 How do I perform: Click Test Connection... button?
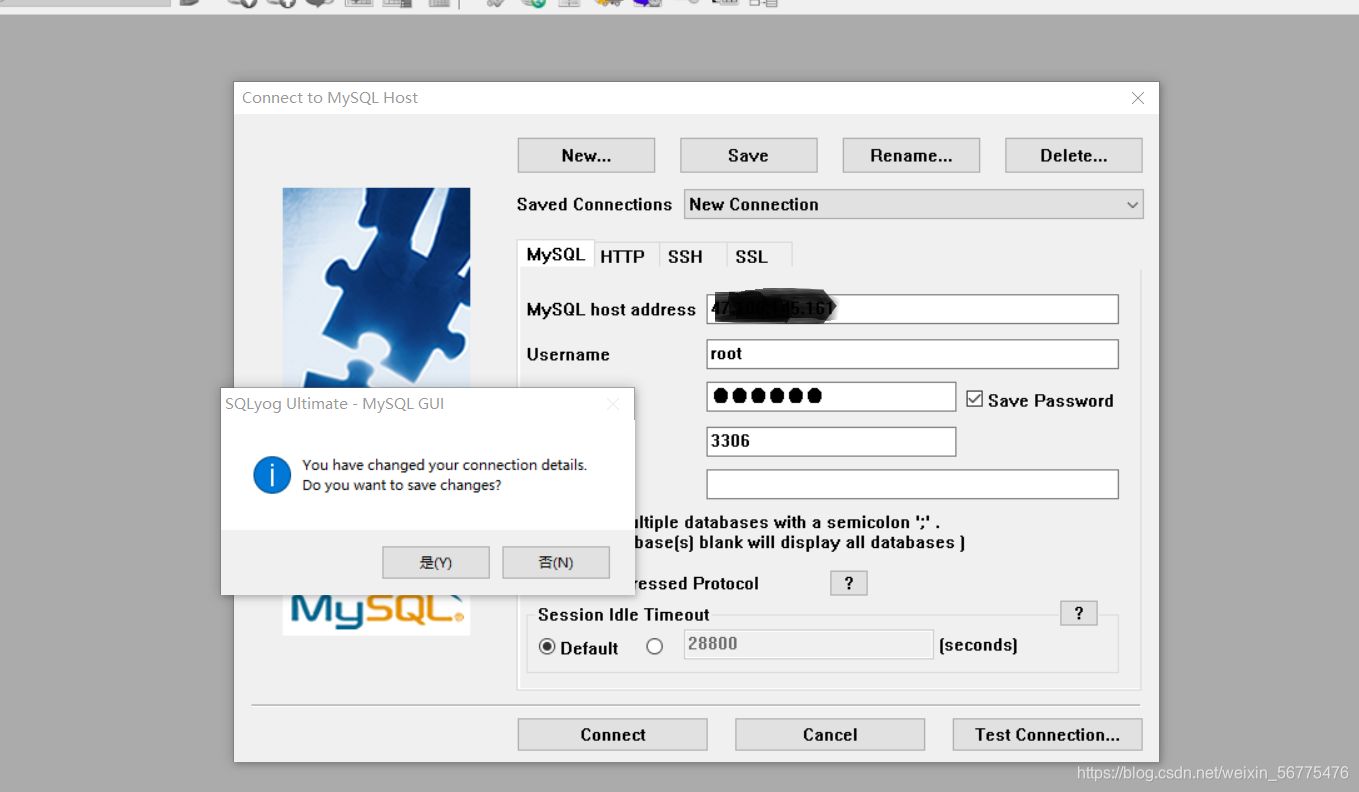1047,735
